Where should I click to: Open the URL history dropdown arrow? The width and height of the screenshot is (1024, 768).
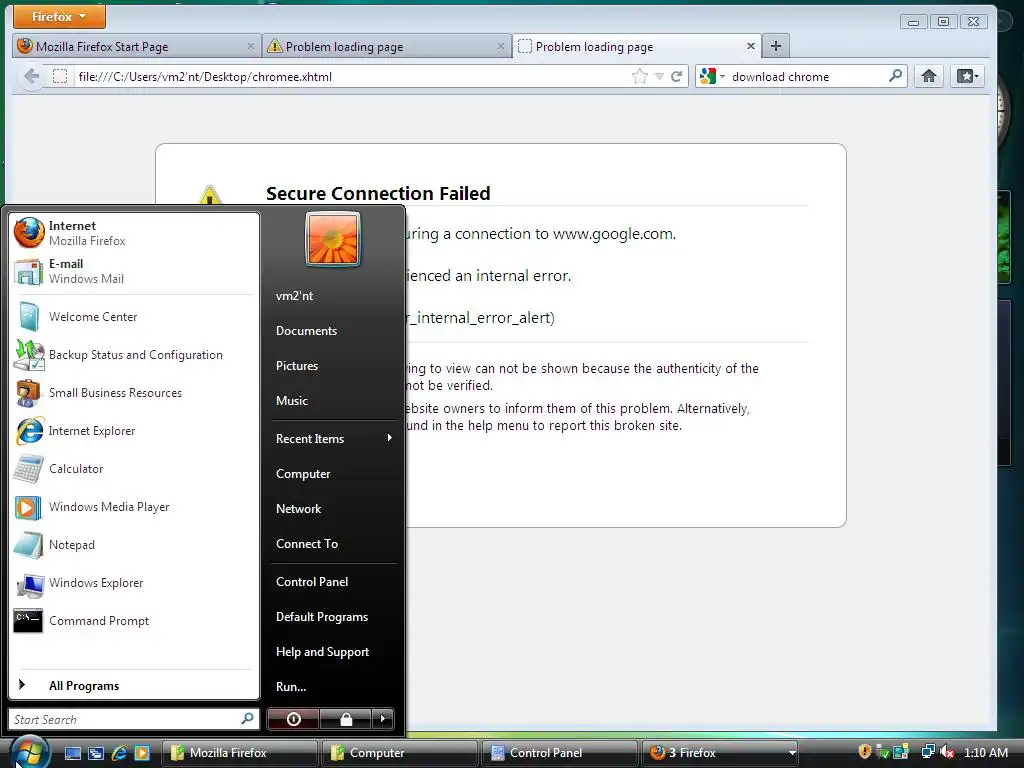point(660,76)
